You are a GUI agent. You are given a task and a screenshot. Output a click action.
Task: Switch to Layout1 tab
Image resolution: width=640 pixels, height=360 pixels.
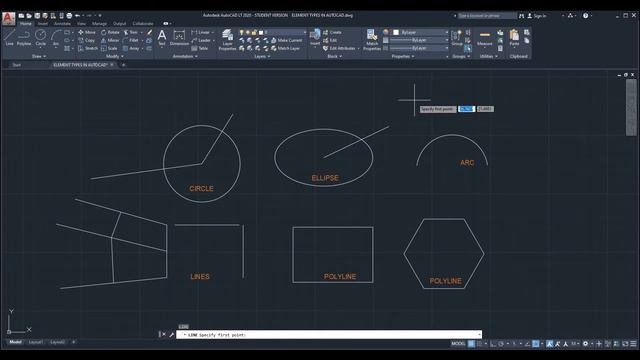point(36,342)
